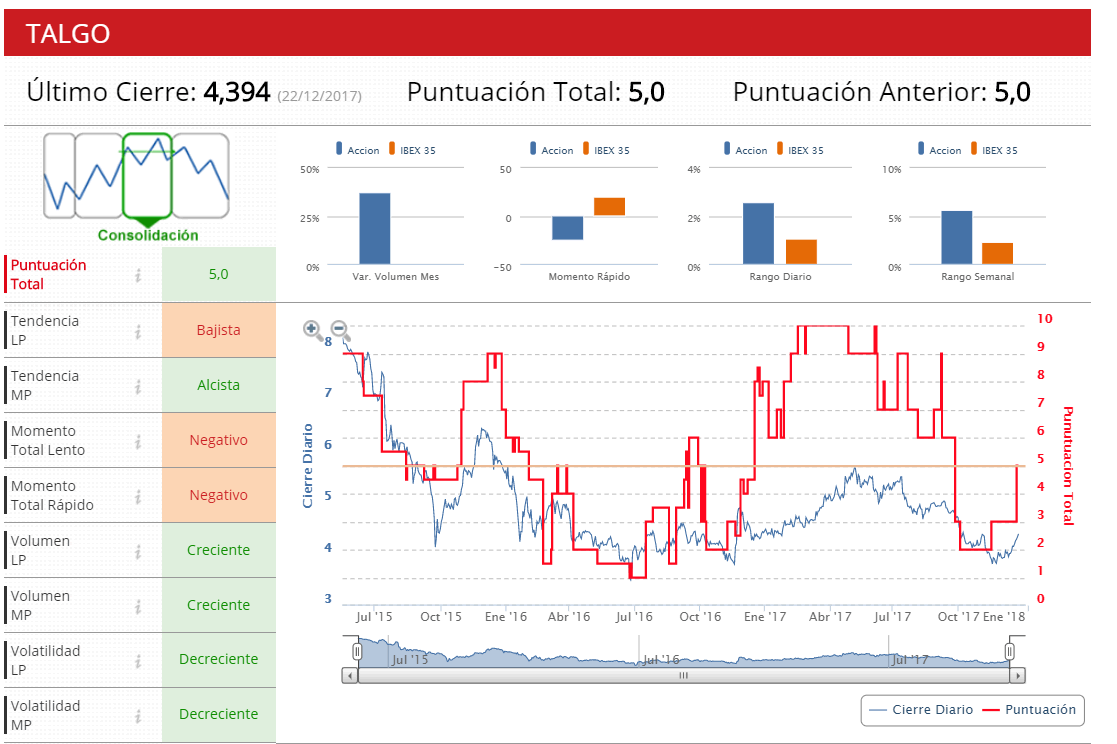Open info icon for Tendencia MP row
This screenshot has height=744, width=1117.
(138, 386)
